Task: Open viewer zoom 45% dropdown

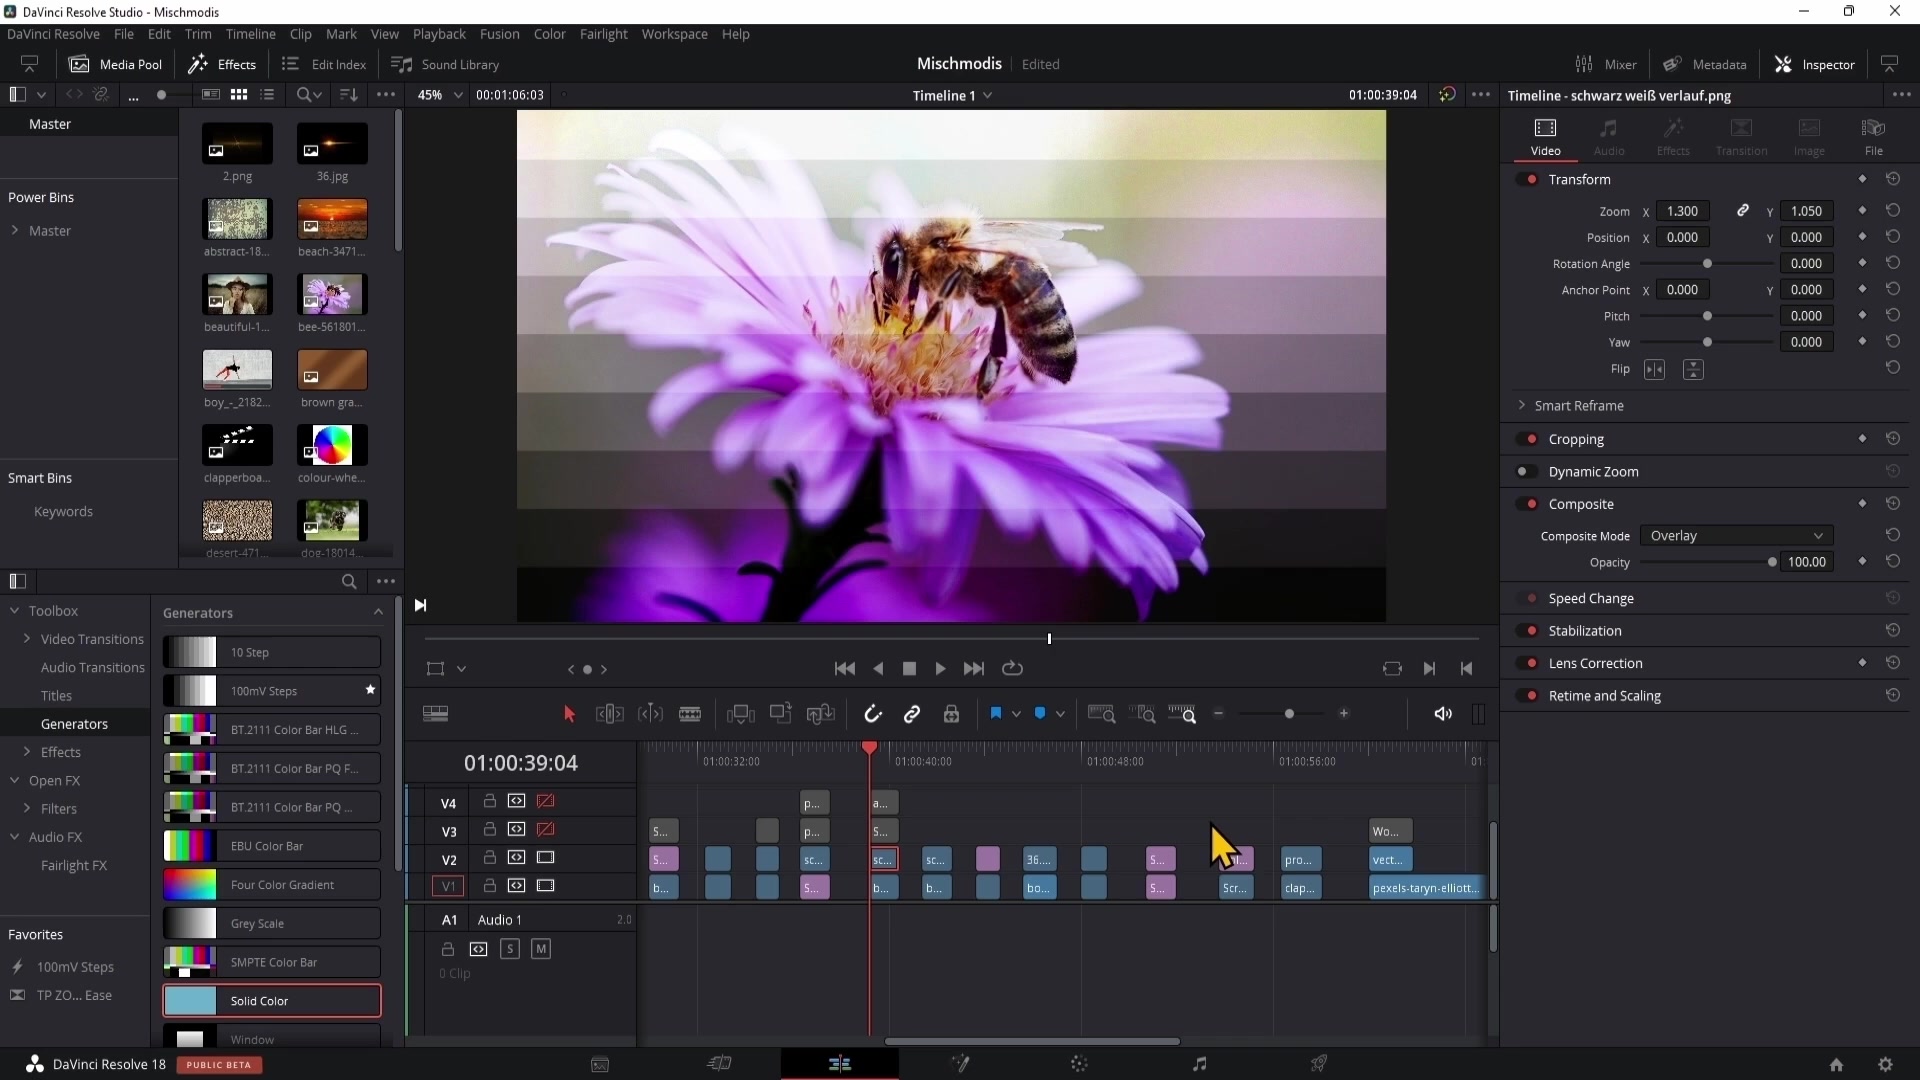Action: click(x=441, y=95)
